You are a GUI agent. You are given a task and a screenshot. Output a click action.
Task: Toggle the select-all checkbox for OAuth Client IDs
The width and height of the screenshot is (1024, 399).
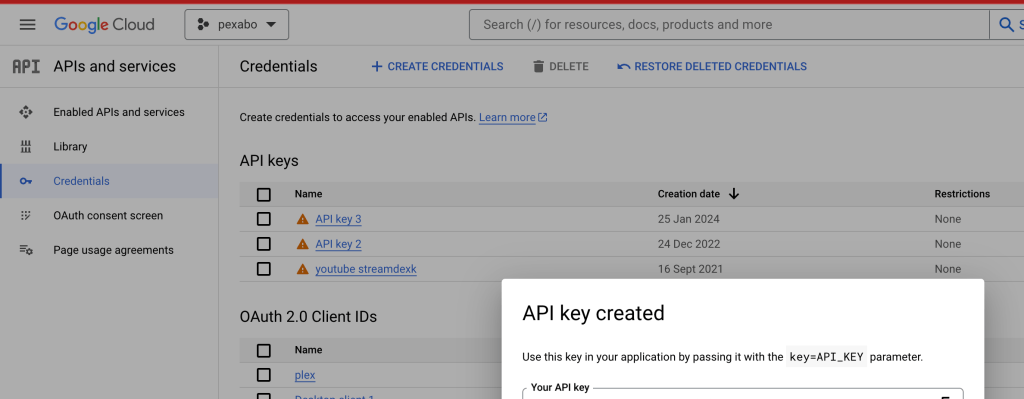coord(264,351)
